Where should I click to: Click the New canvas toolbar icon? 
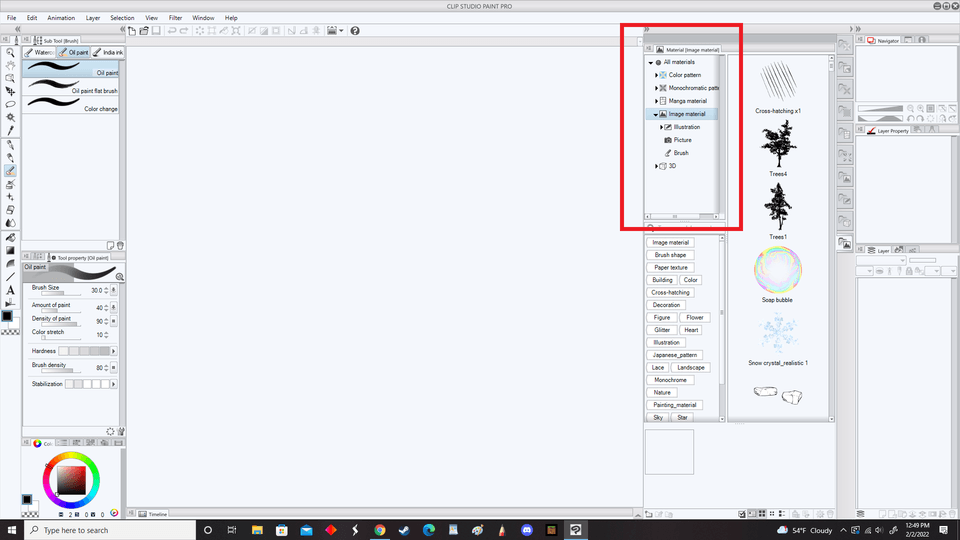[132, 31]
